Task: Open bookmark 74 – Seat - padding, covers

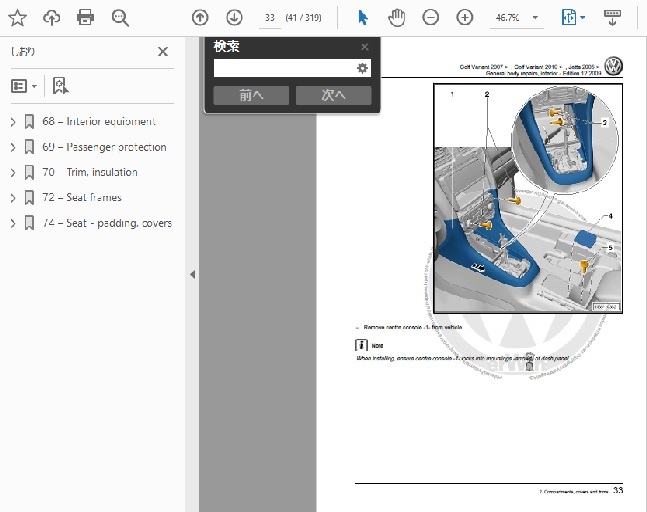Action: pyautogui.click(x=107, y=223)
